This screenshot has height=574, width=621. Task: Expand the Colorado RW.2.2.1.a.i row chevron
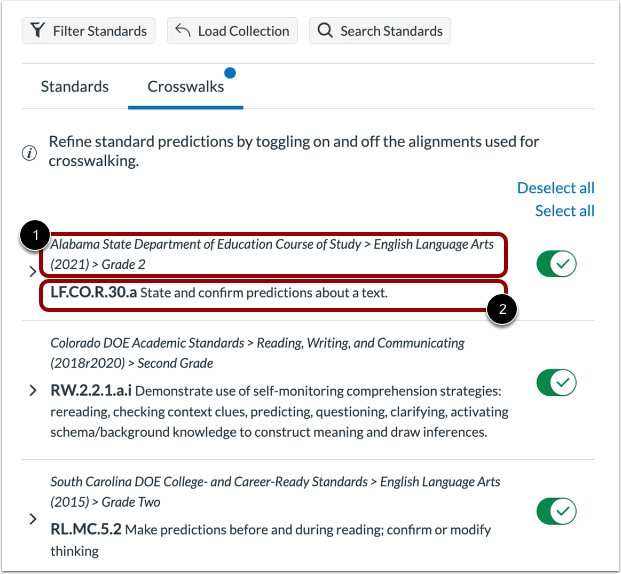[33, 391]
